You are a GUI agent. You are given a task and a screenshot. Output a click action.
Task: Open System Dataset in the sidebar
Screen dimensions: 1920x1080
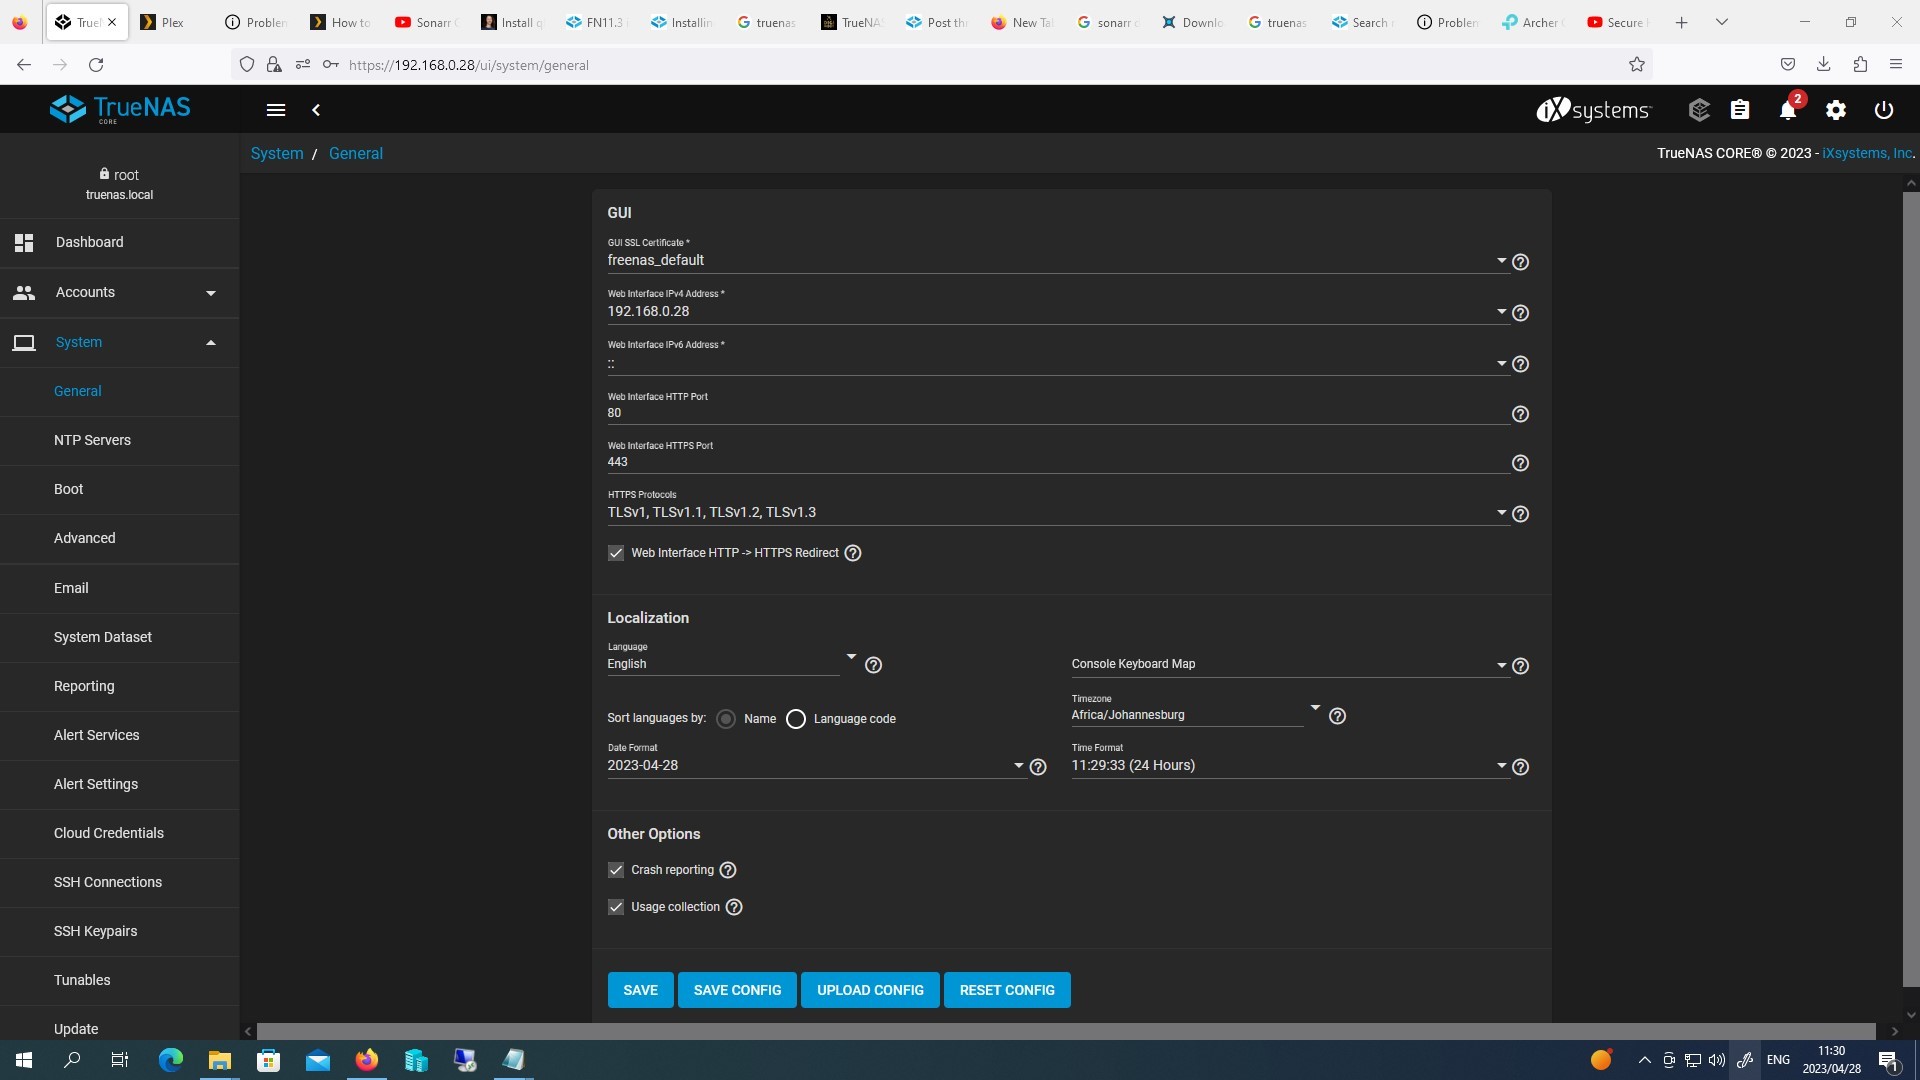tap(120, 637)
